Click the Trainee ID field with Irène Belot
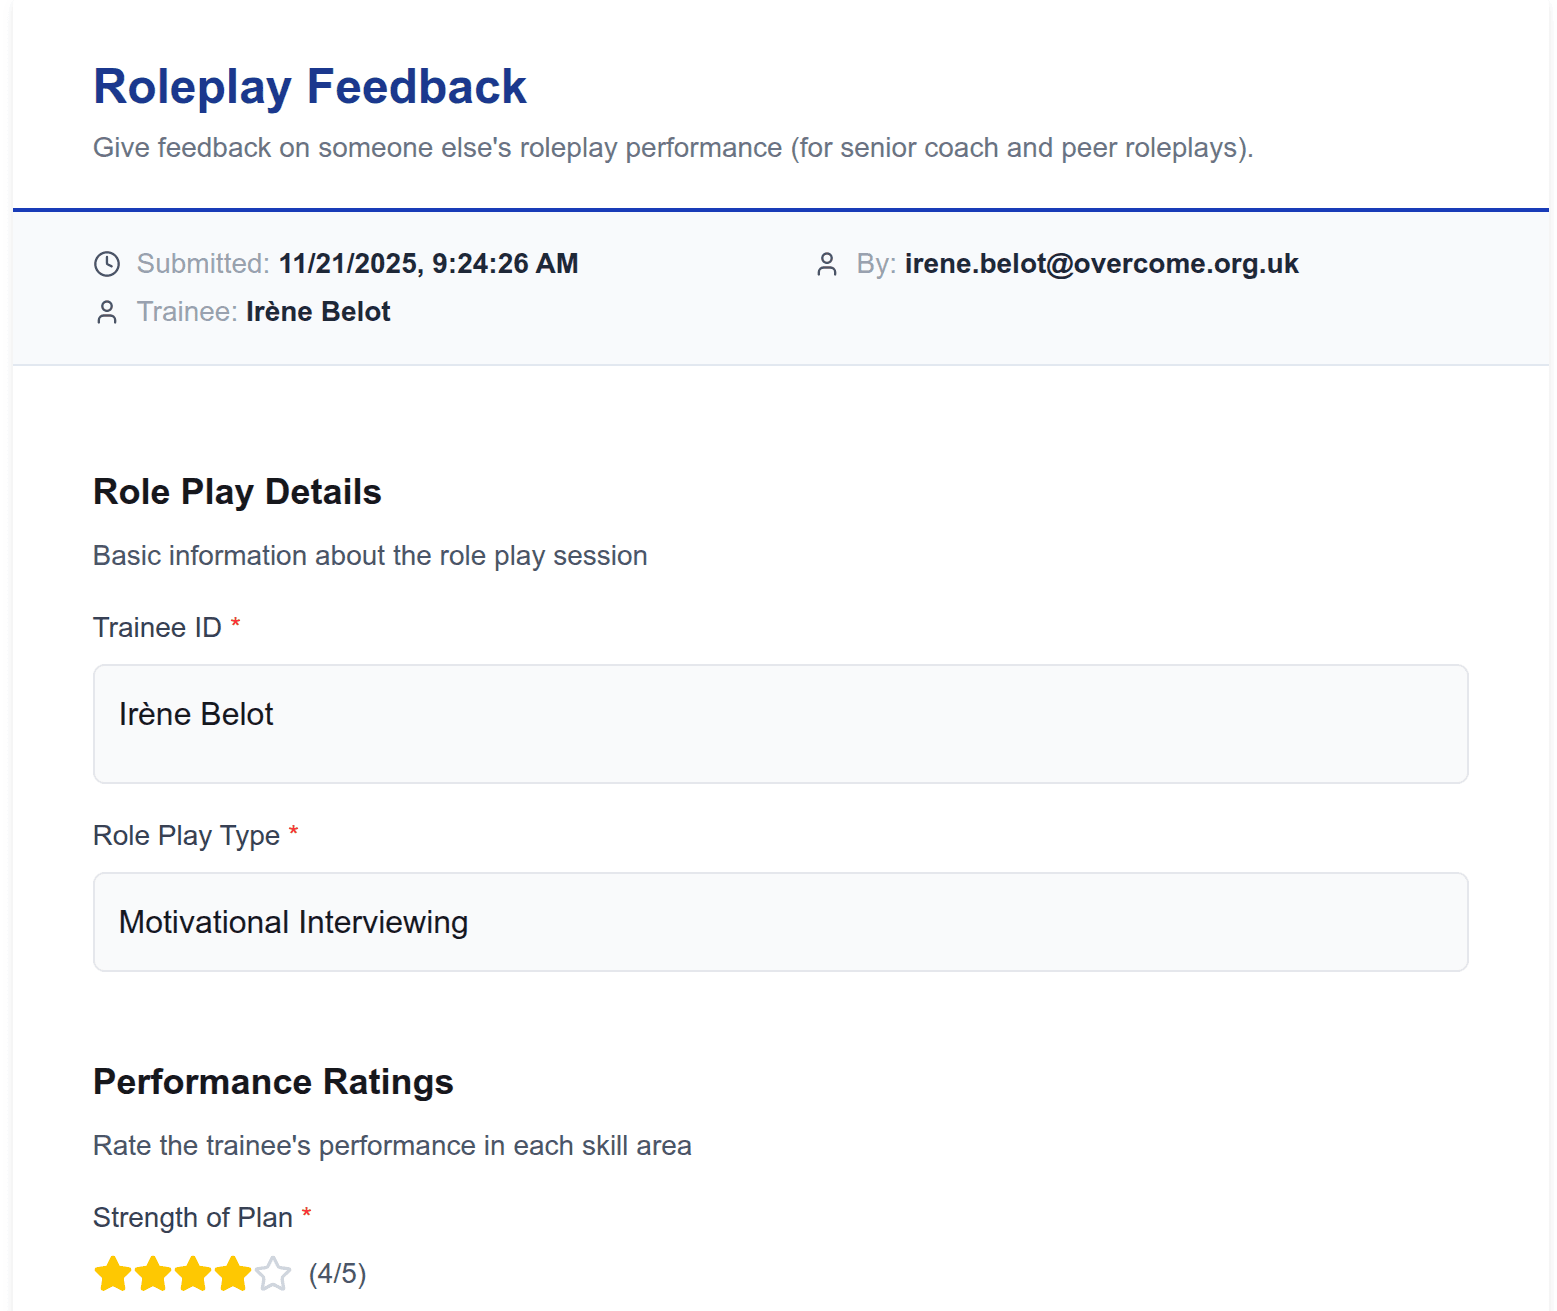 (x=780, y=724)
